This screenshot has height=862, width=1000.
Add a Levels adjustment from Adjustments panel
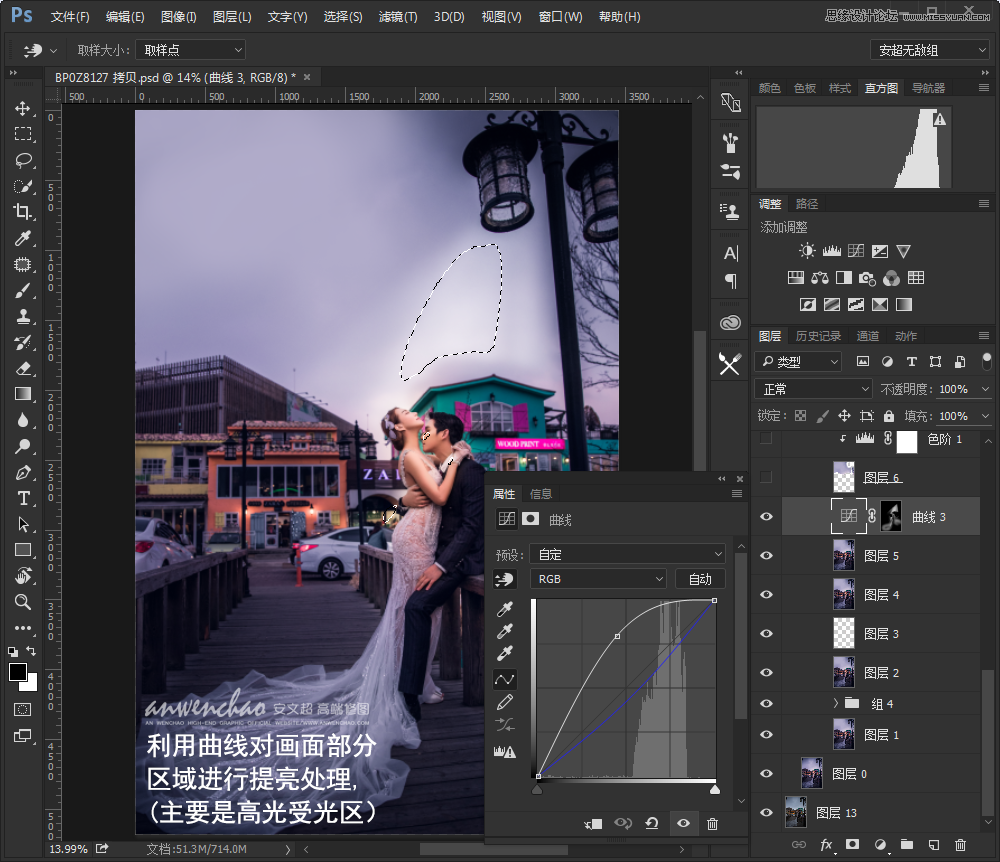[x=831, y=251]
